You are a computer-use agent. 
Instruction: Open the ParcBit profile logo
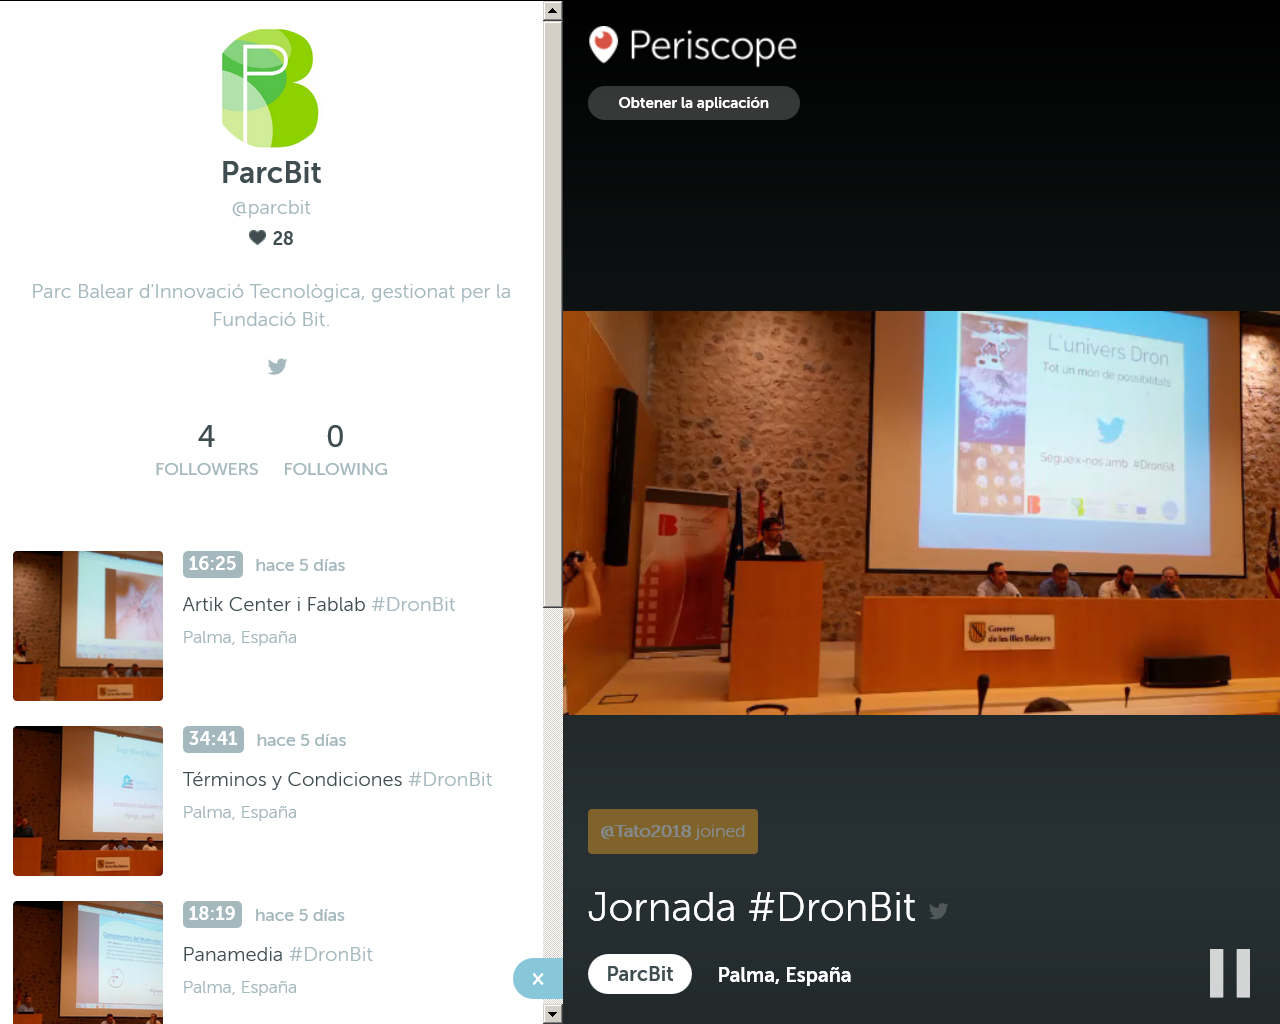click(270, 88)
